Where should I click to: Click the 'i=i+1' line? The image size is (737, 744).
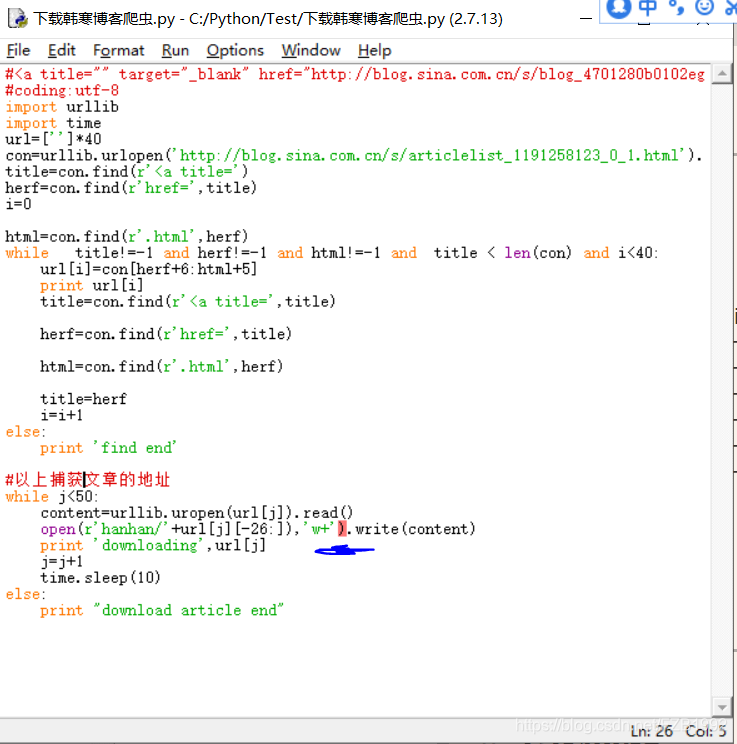pyautogui.click(x=62, y=415)
